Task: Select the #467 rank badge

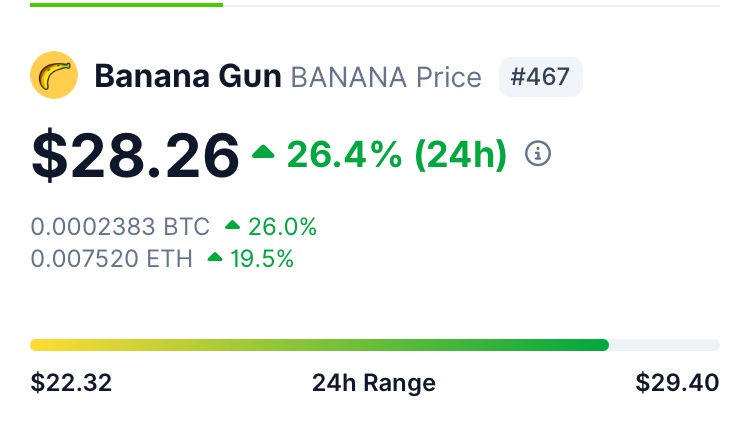Action: coord(540,77)
